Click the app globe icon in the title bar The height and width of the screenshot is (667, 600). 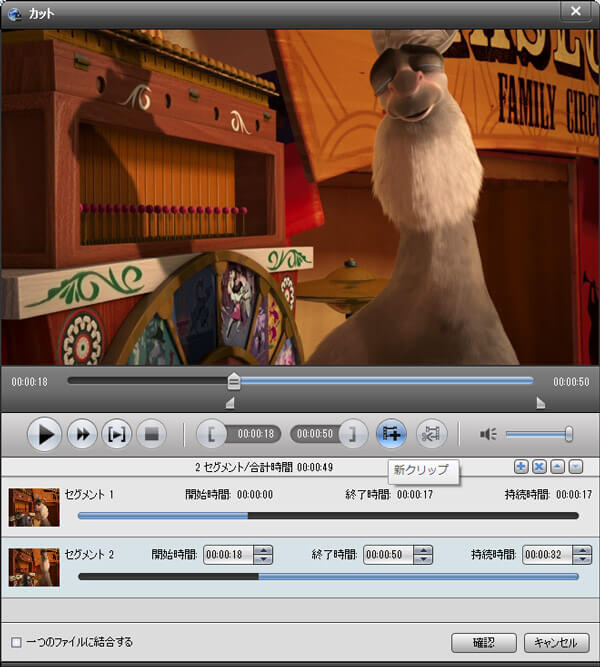coord(14,14)
